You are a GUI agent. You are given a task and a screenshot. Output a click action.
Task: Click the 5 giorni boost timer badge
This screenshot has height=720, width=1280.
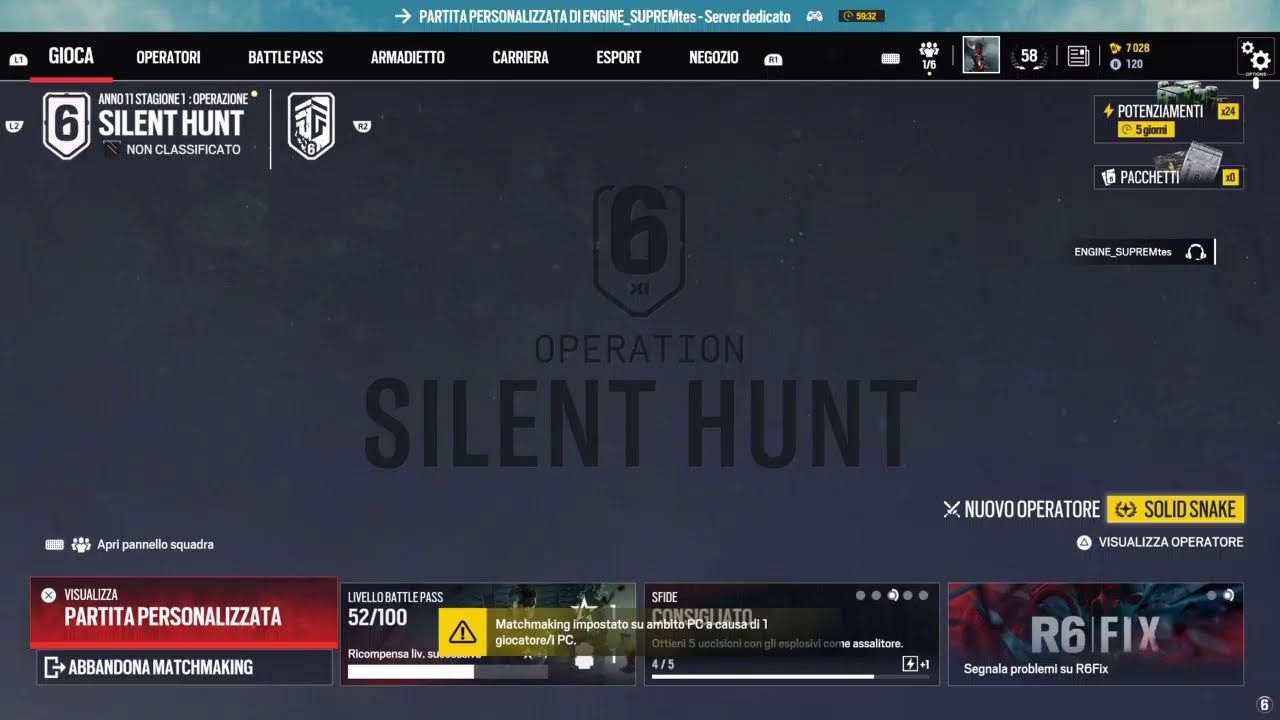tap(1146, 130)
